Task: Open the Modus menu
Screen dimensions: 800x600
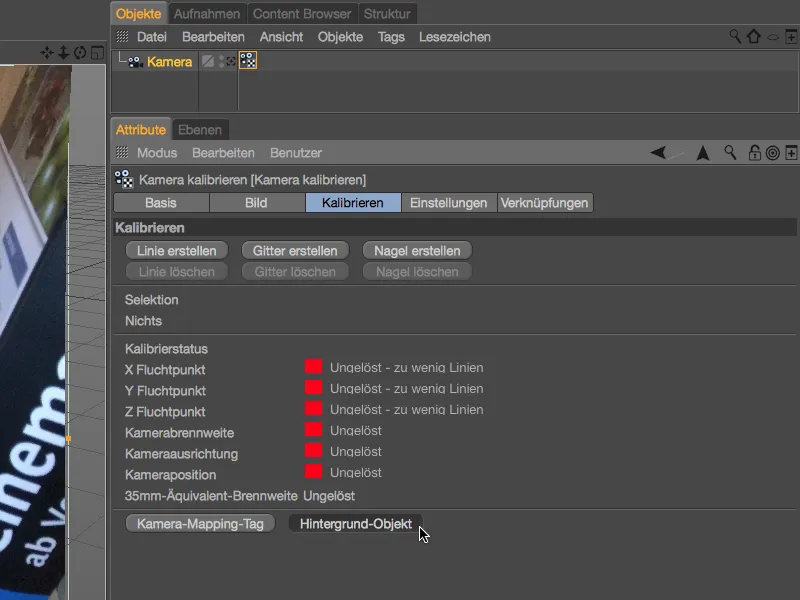Action: point(157,153)
